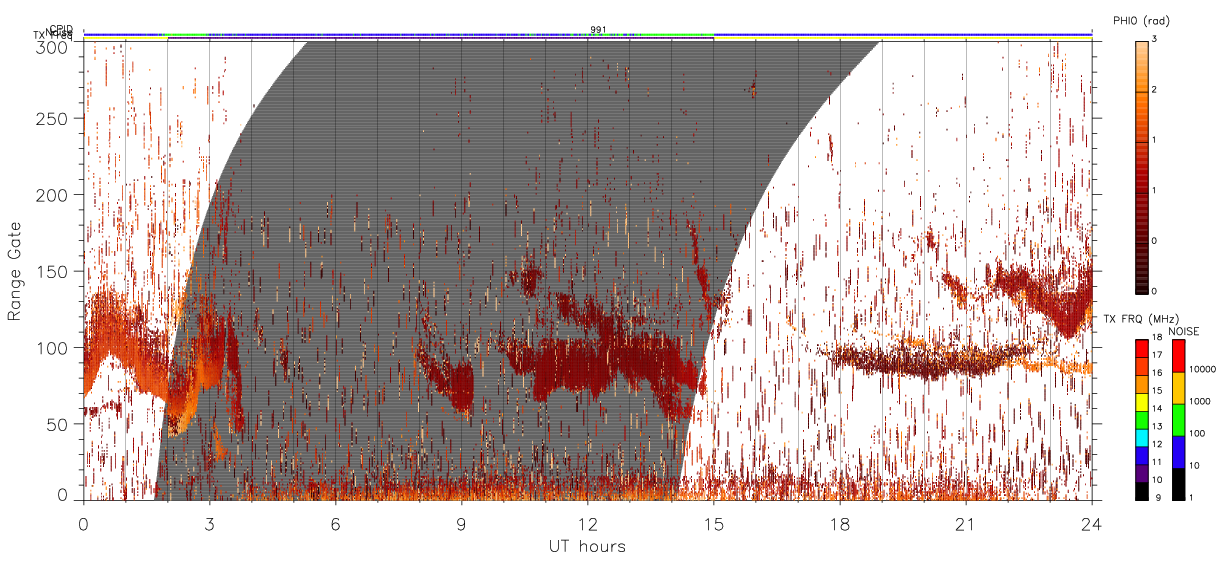Click the 'CPID' label at top left

pos(61,29)
